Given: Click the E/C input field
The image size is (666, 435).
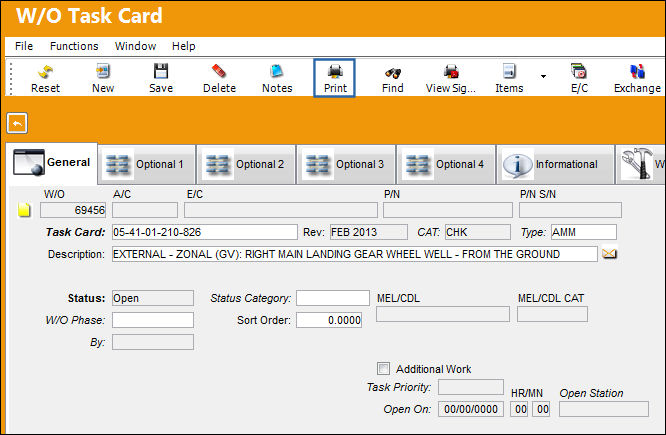Looking at the screenshot, I should [x=281, y=210].
